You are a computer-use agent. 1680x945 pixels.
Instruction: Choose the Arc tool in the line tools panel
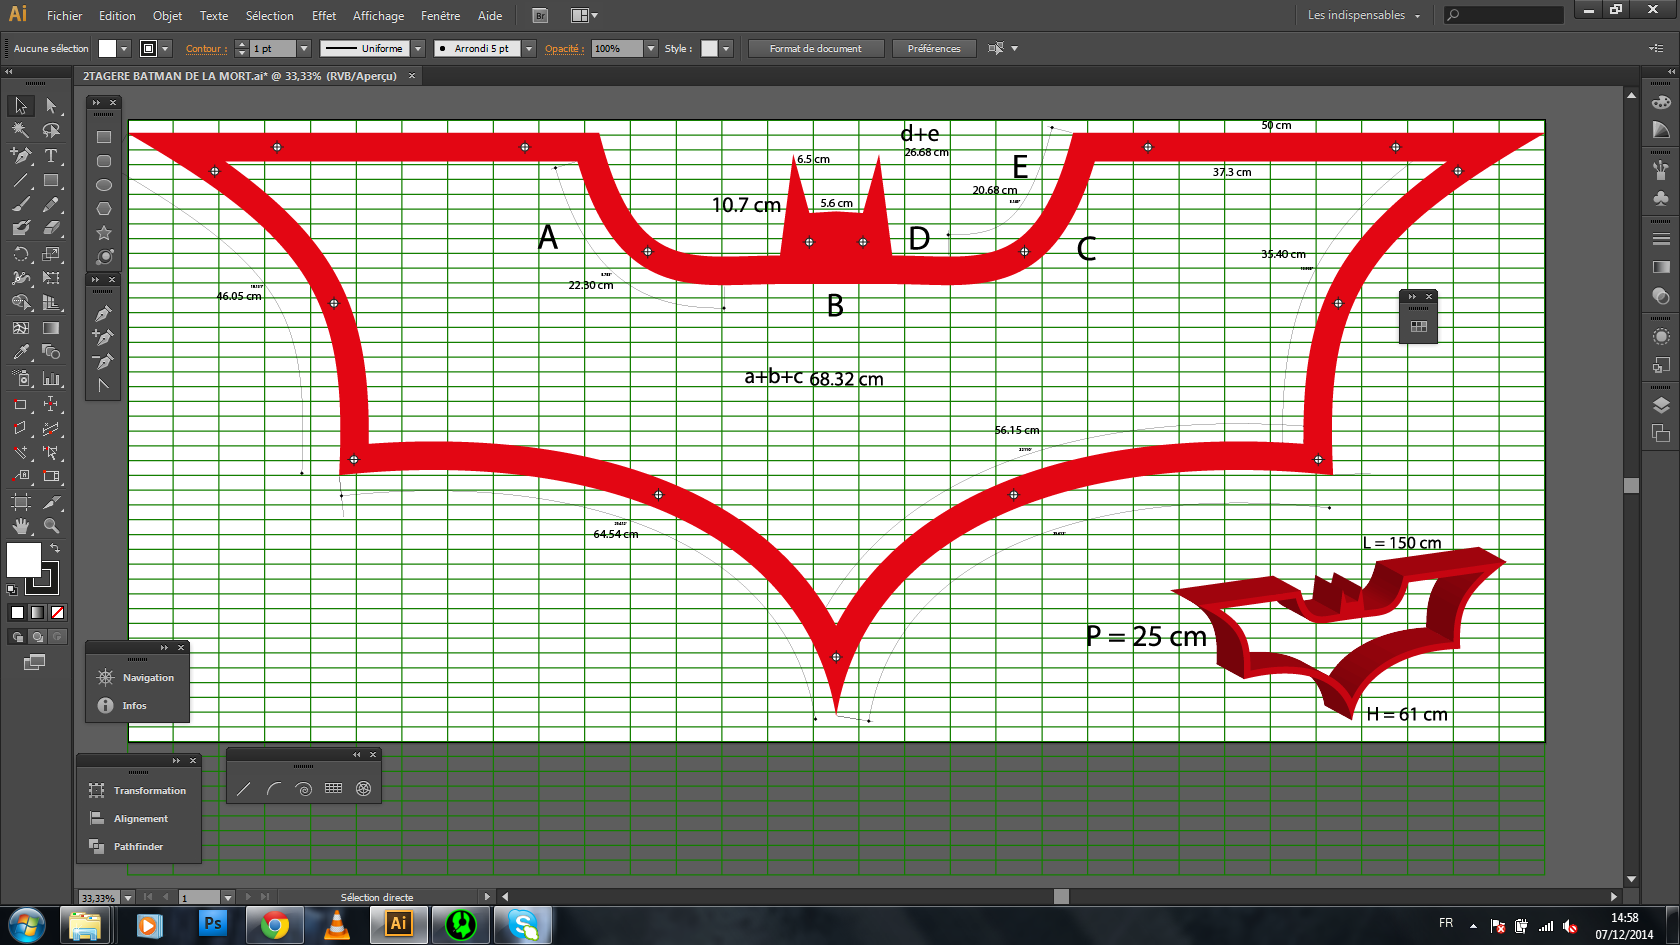tap(274, 789)
